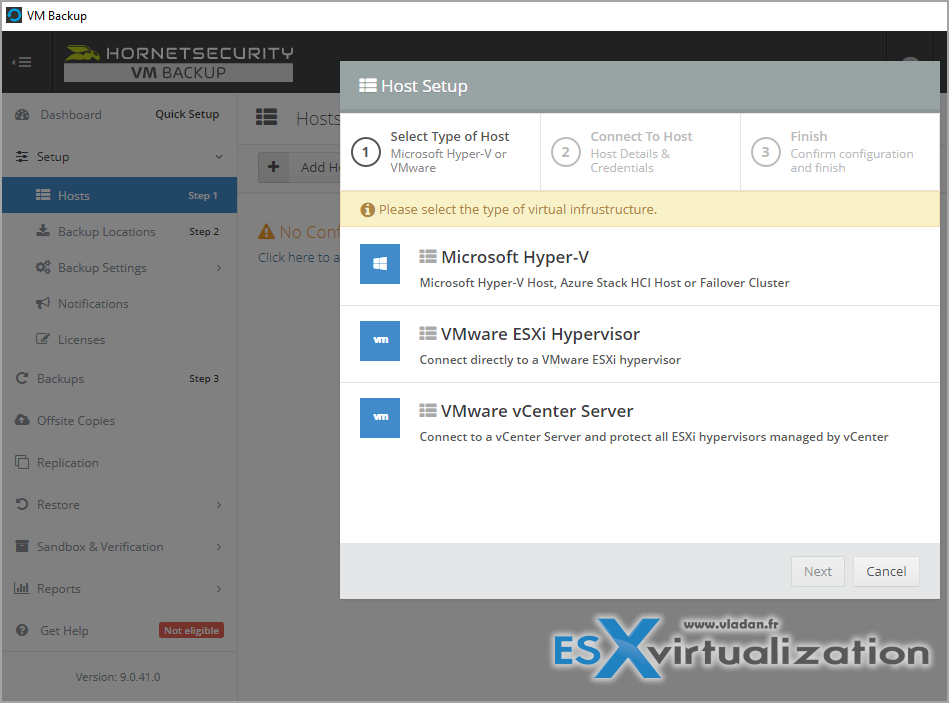949x703 pixels.
Task: Click the Backup Locations download icon
Action: click(43, 231)
